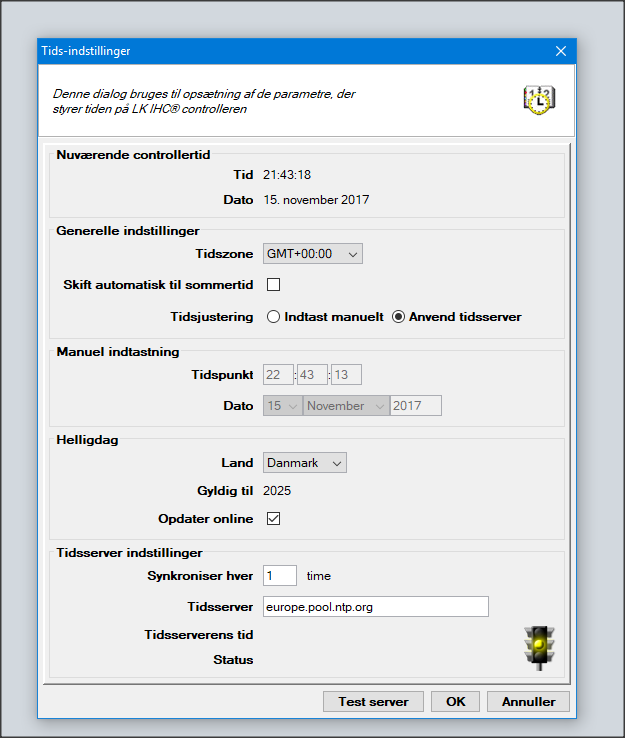Confirm settings with the OK button

[455, 701]
